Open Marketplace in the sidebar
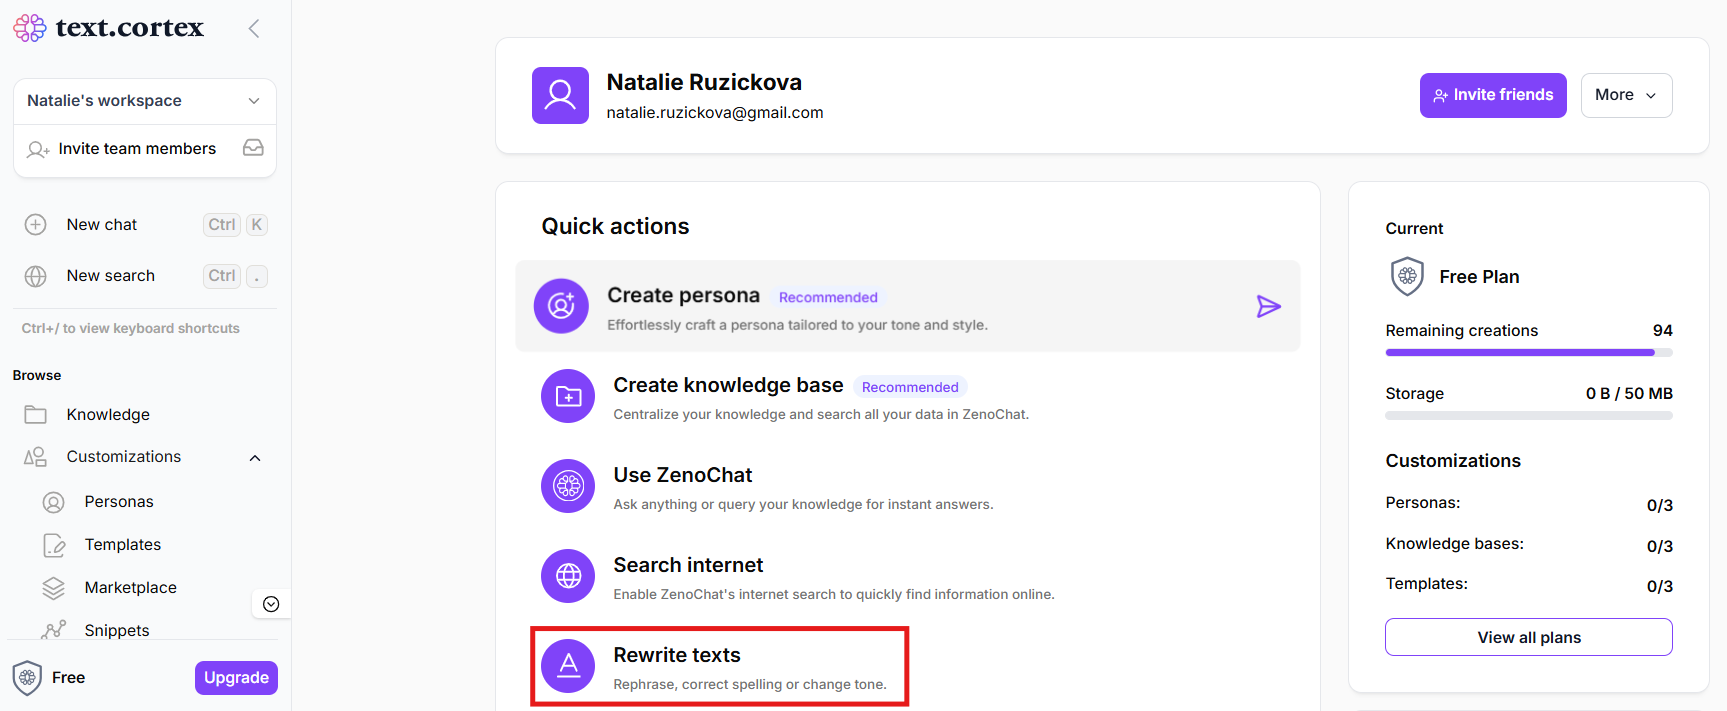 (131, 588)
